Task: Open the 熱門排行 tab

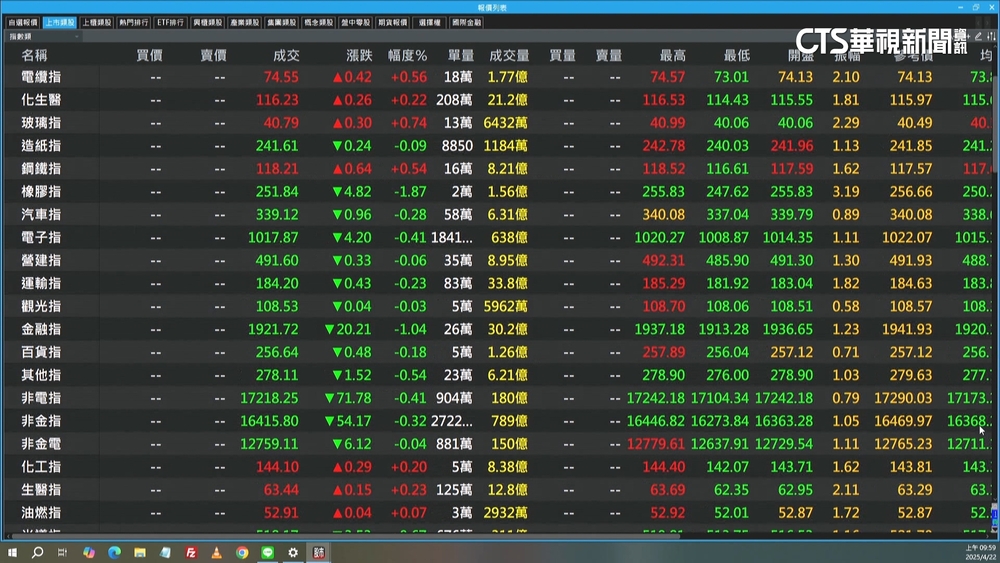Action: 132,21
